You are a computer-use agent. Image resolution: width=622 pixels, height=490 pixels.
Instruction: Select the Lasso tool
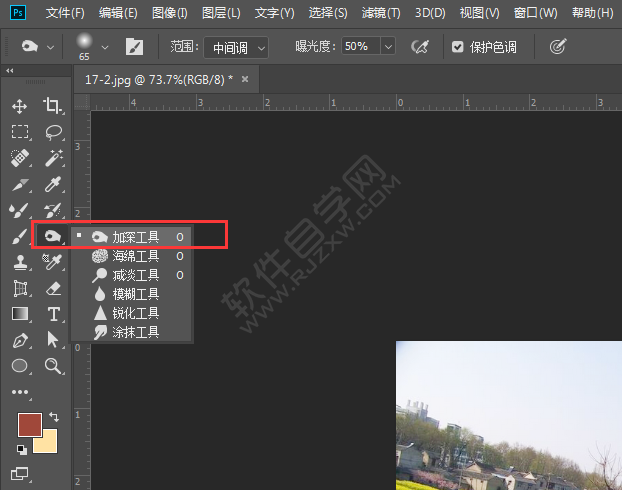[x=54, y=132]
